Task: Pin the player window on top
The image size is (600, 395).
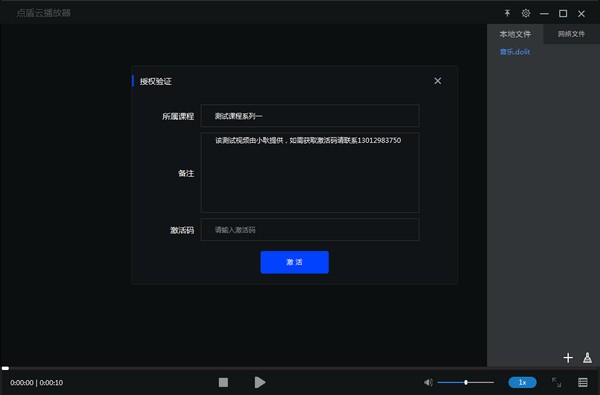Action: point(507,13)
